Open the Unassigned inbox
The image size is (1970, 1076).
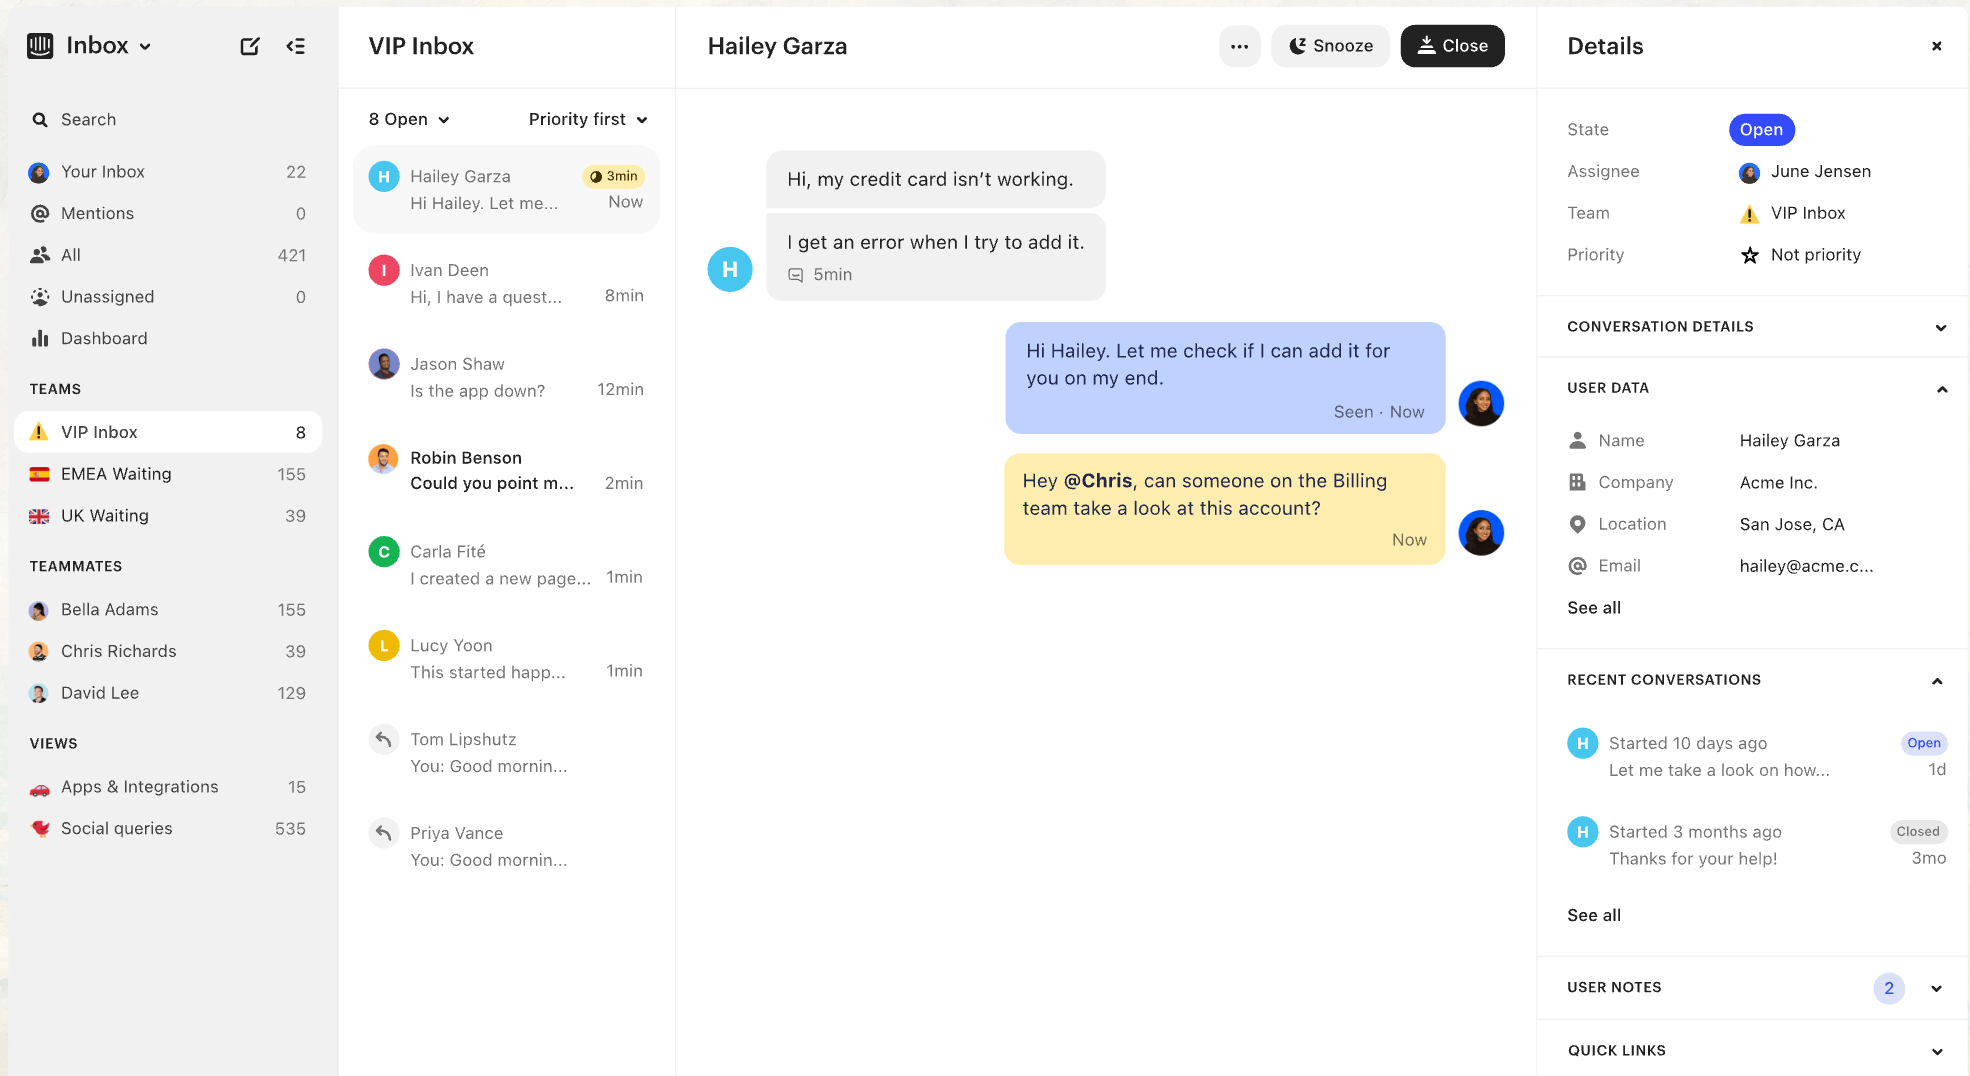pyautogui.click(x=107, y=296)
